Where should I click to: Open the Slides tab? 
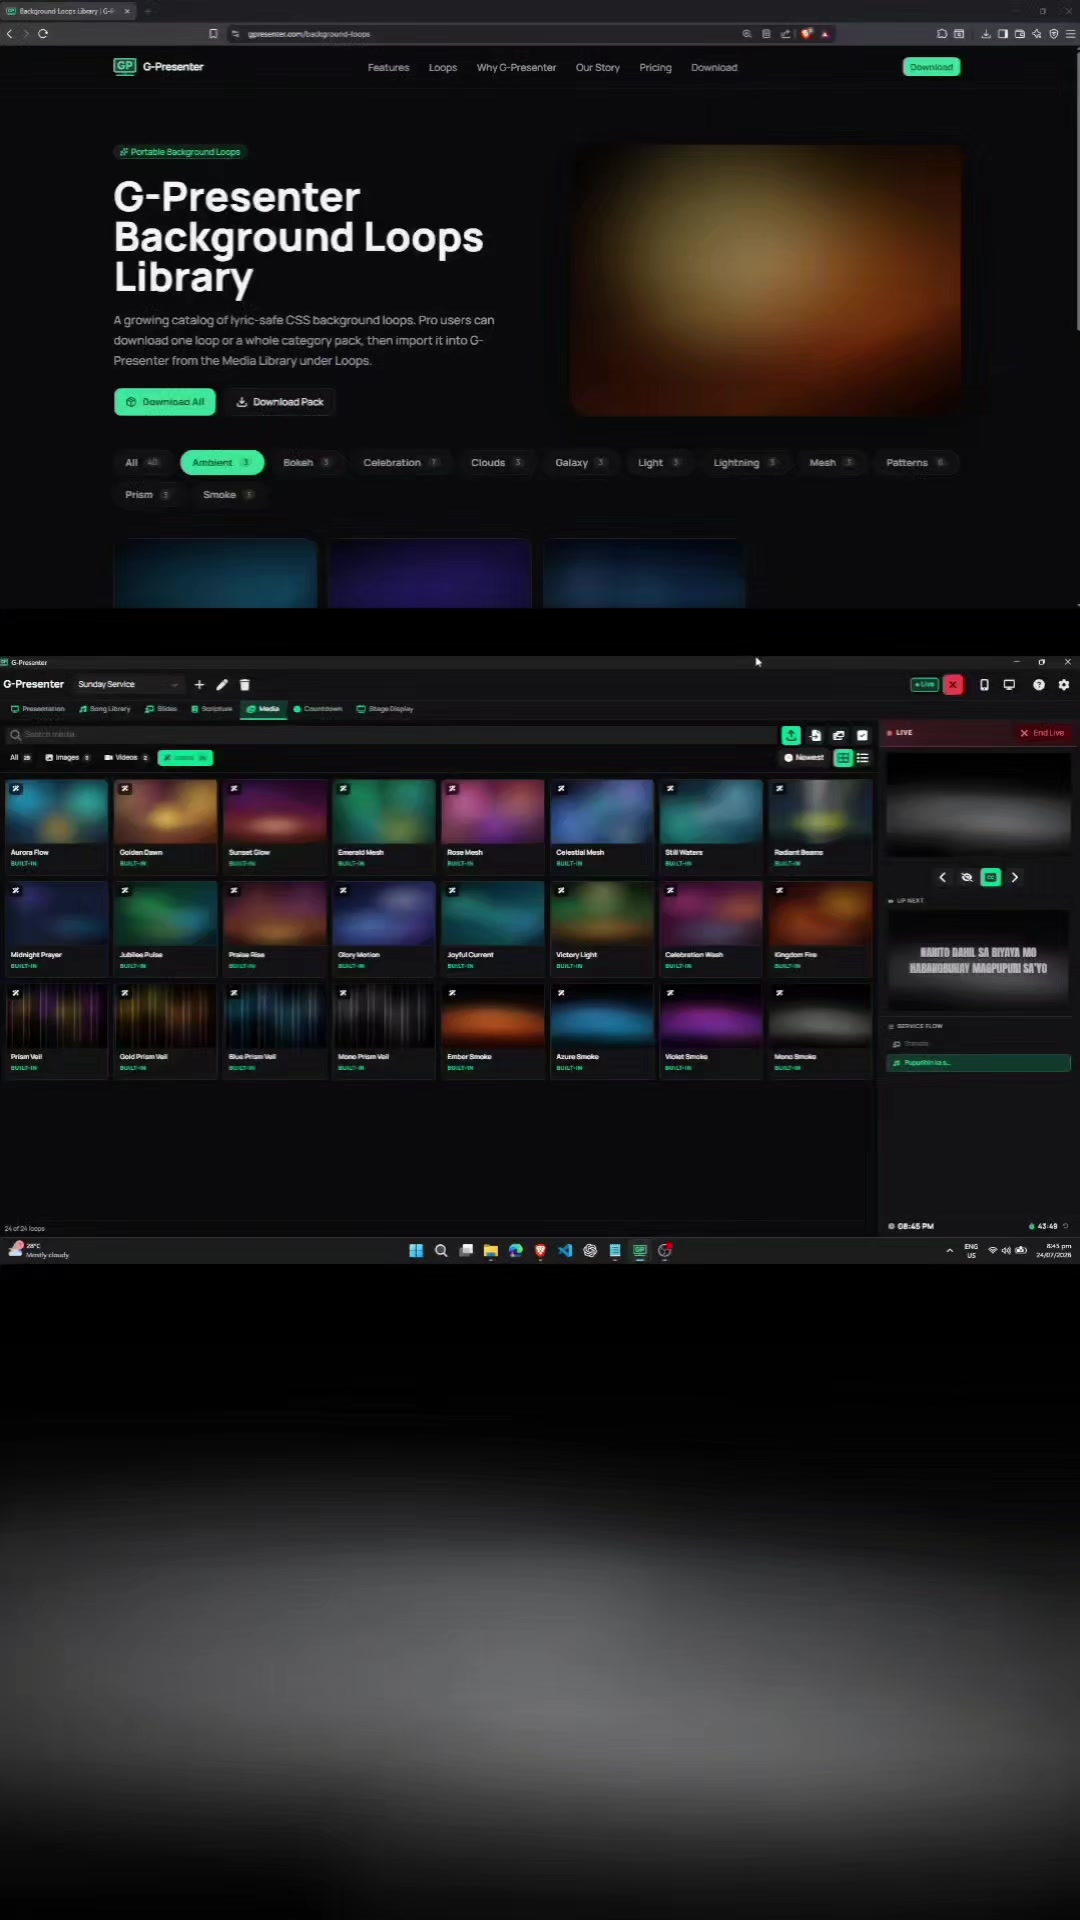(161, 709)
